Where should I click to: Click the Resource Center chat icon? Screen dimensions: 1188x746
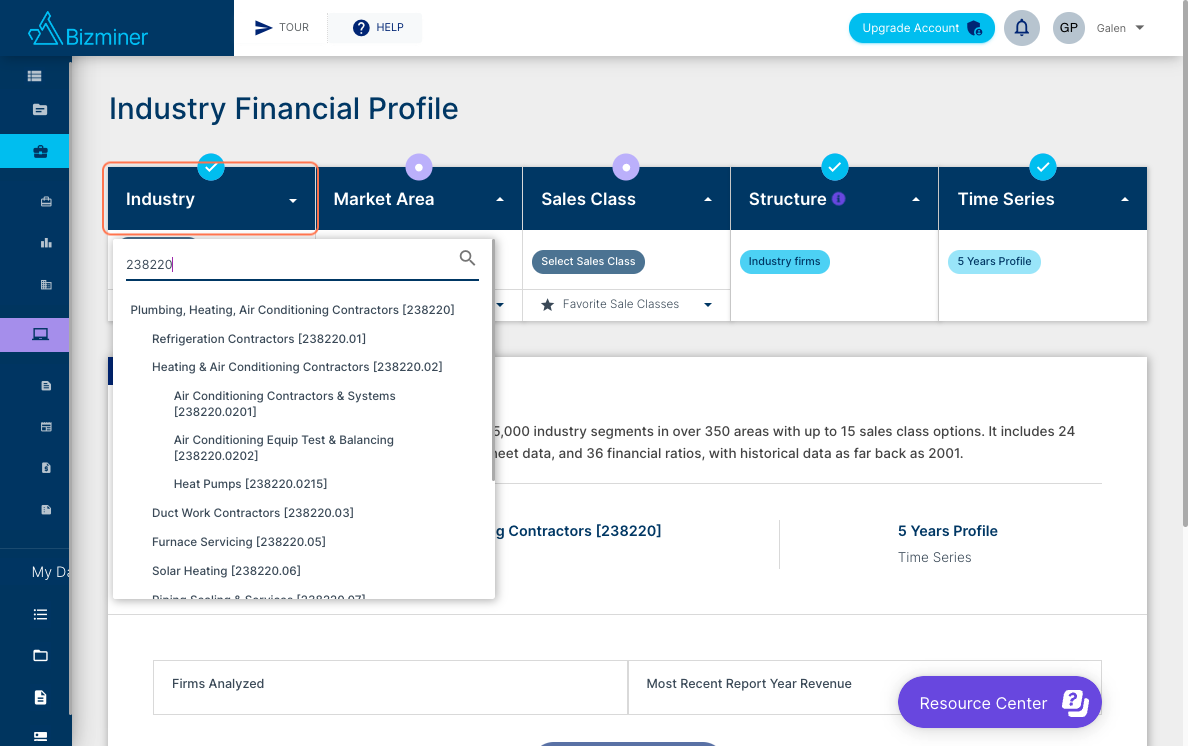pos(1075,703)
